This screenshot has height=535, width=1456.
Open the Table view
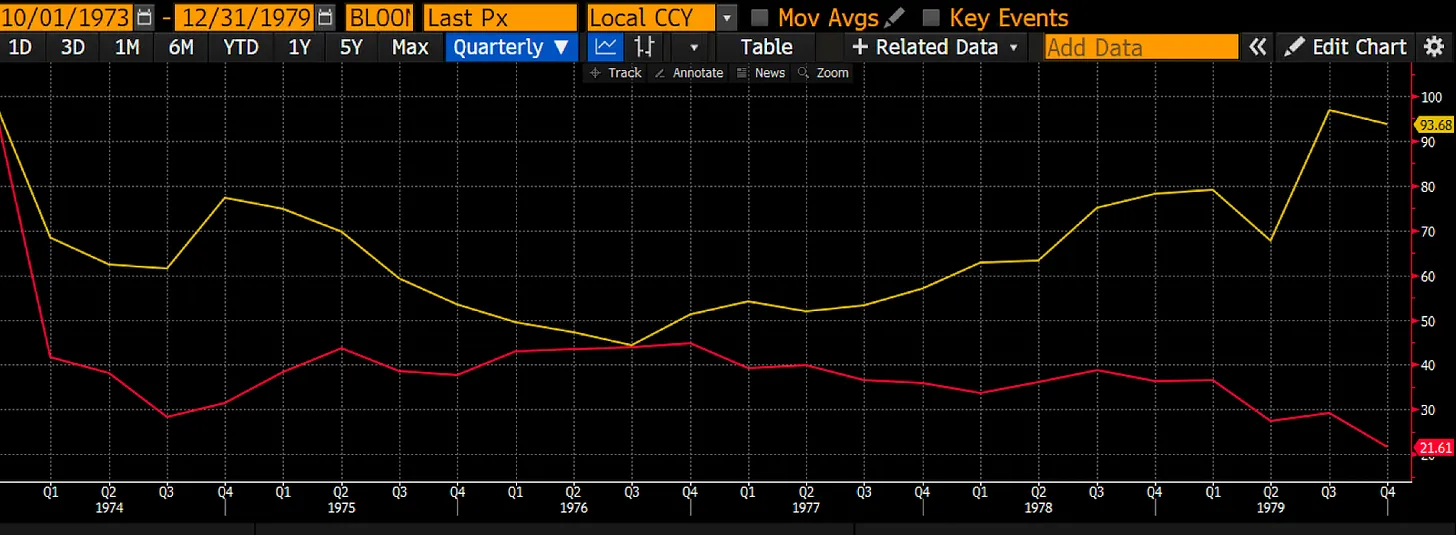point(766,47)
